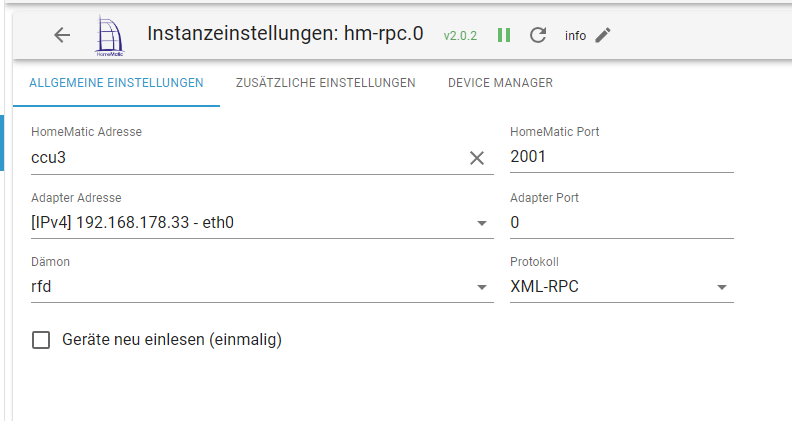
Task: Open the Protokoll dropdown showing XML-RPC
Action: coord(621,287)
